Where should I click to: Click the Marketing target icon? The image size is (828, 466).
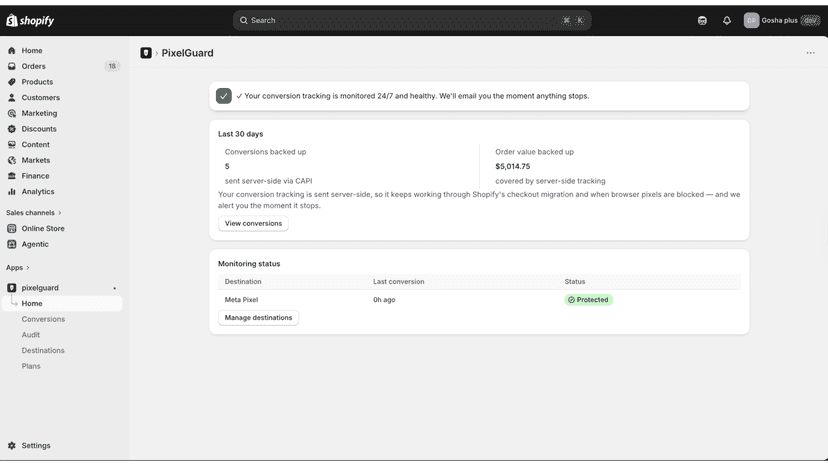12,113
